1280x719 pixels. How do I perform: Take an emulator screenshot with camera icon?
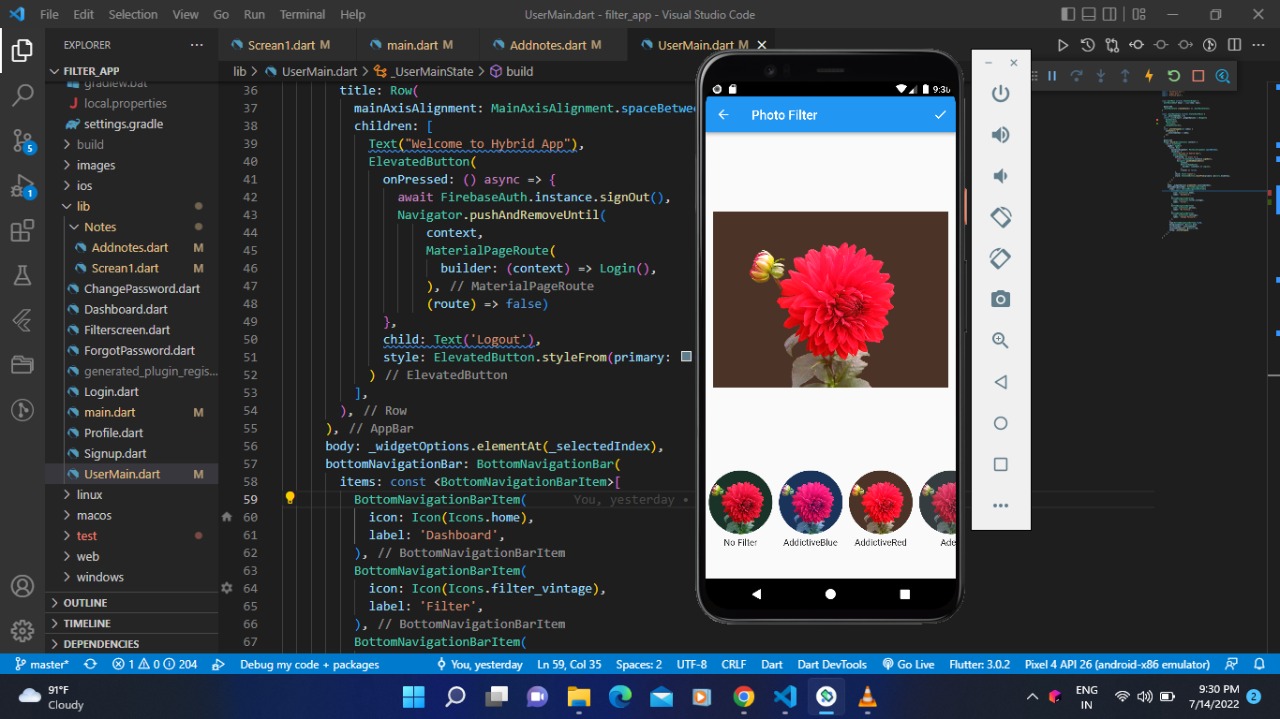tap(1000, 299)
